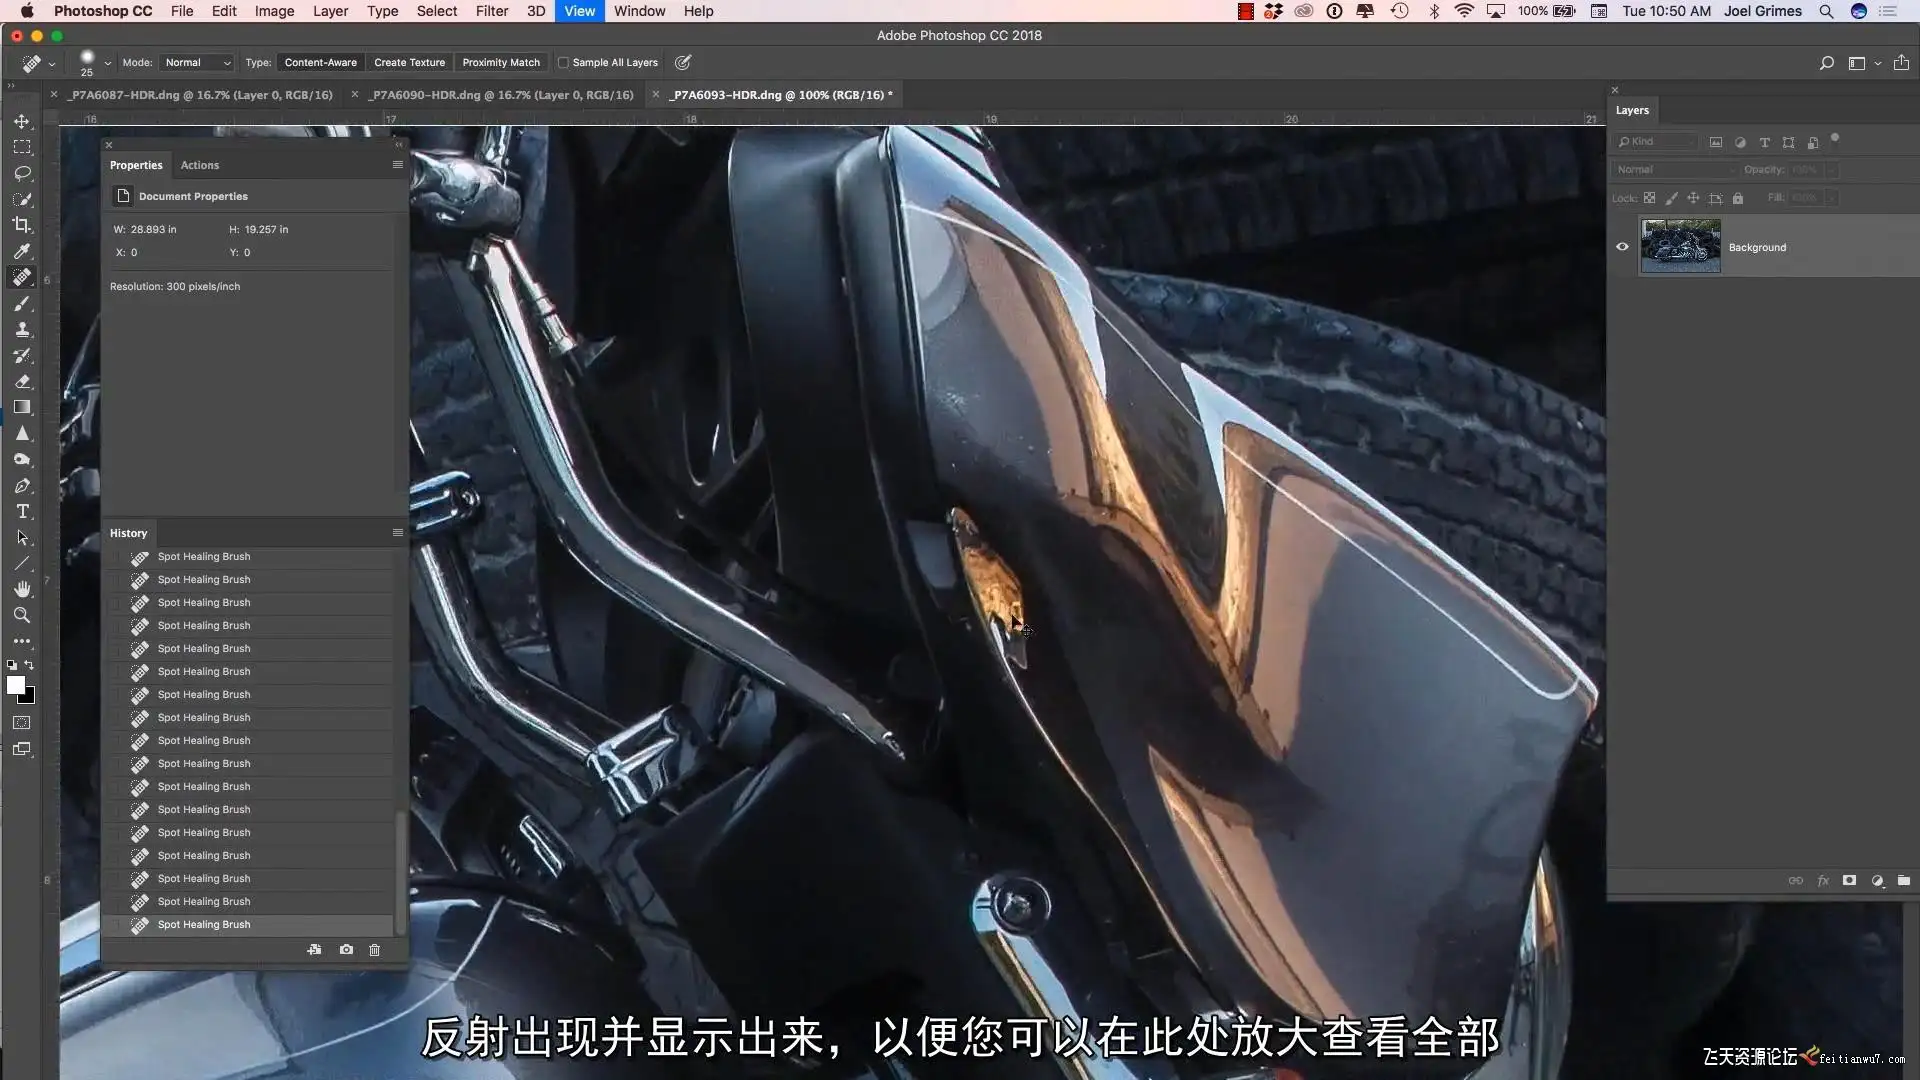
Task: Select the Clone Stamp tool
Action: (22, 329)
